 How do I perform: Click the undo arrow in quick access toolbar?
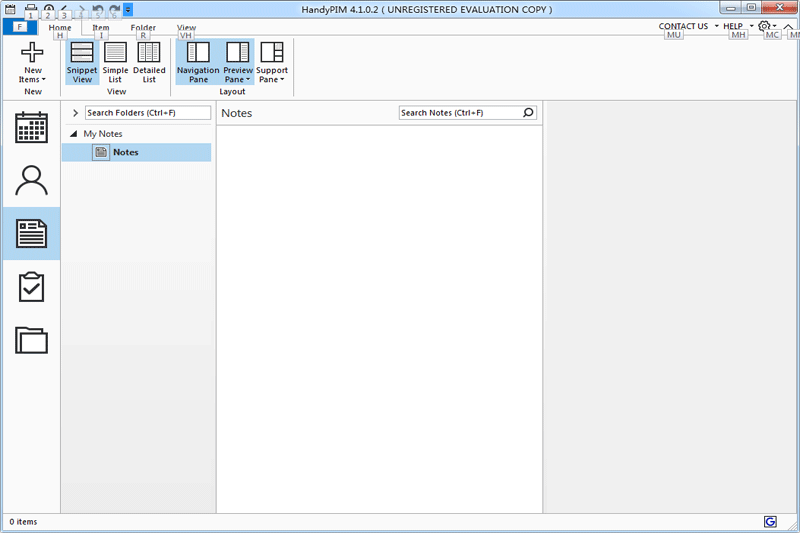tap(98, 9)
